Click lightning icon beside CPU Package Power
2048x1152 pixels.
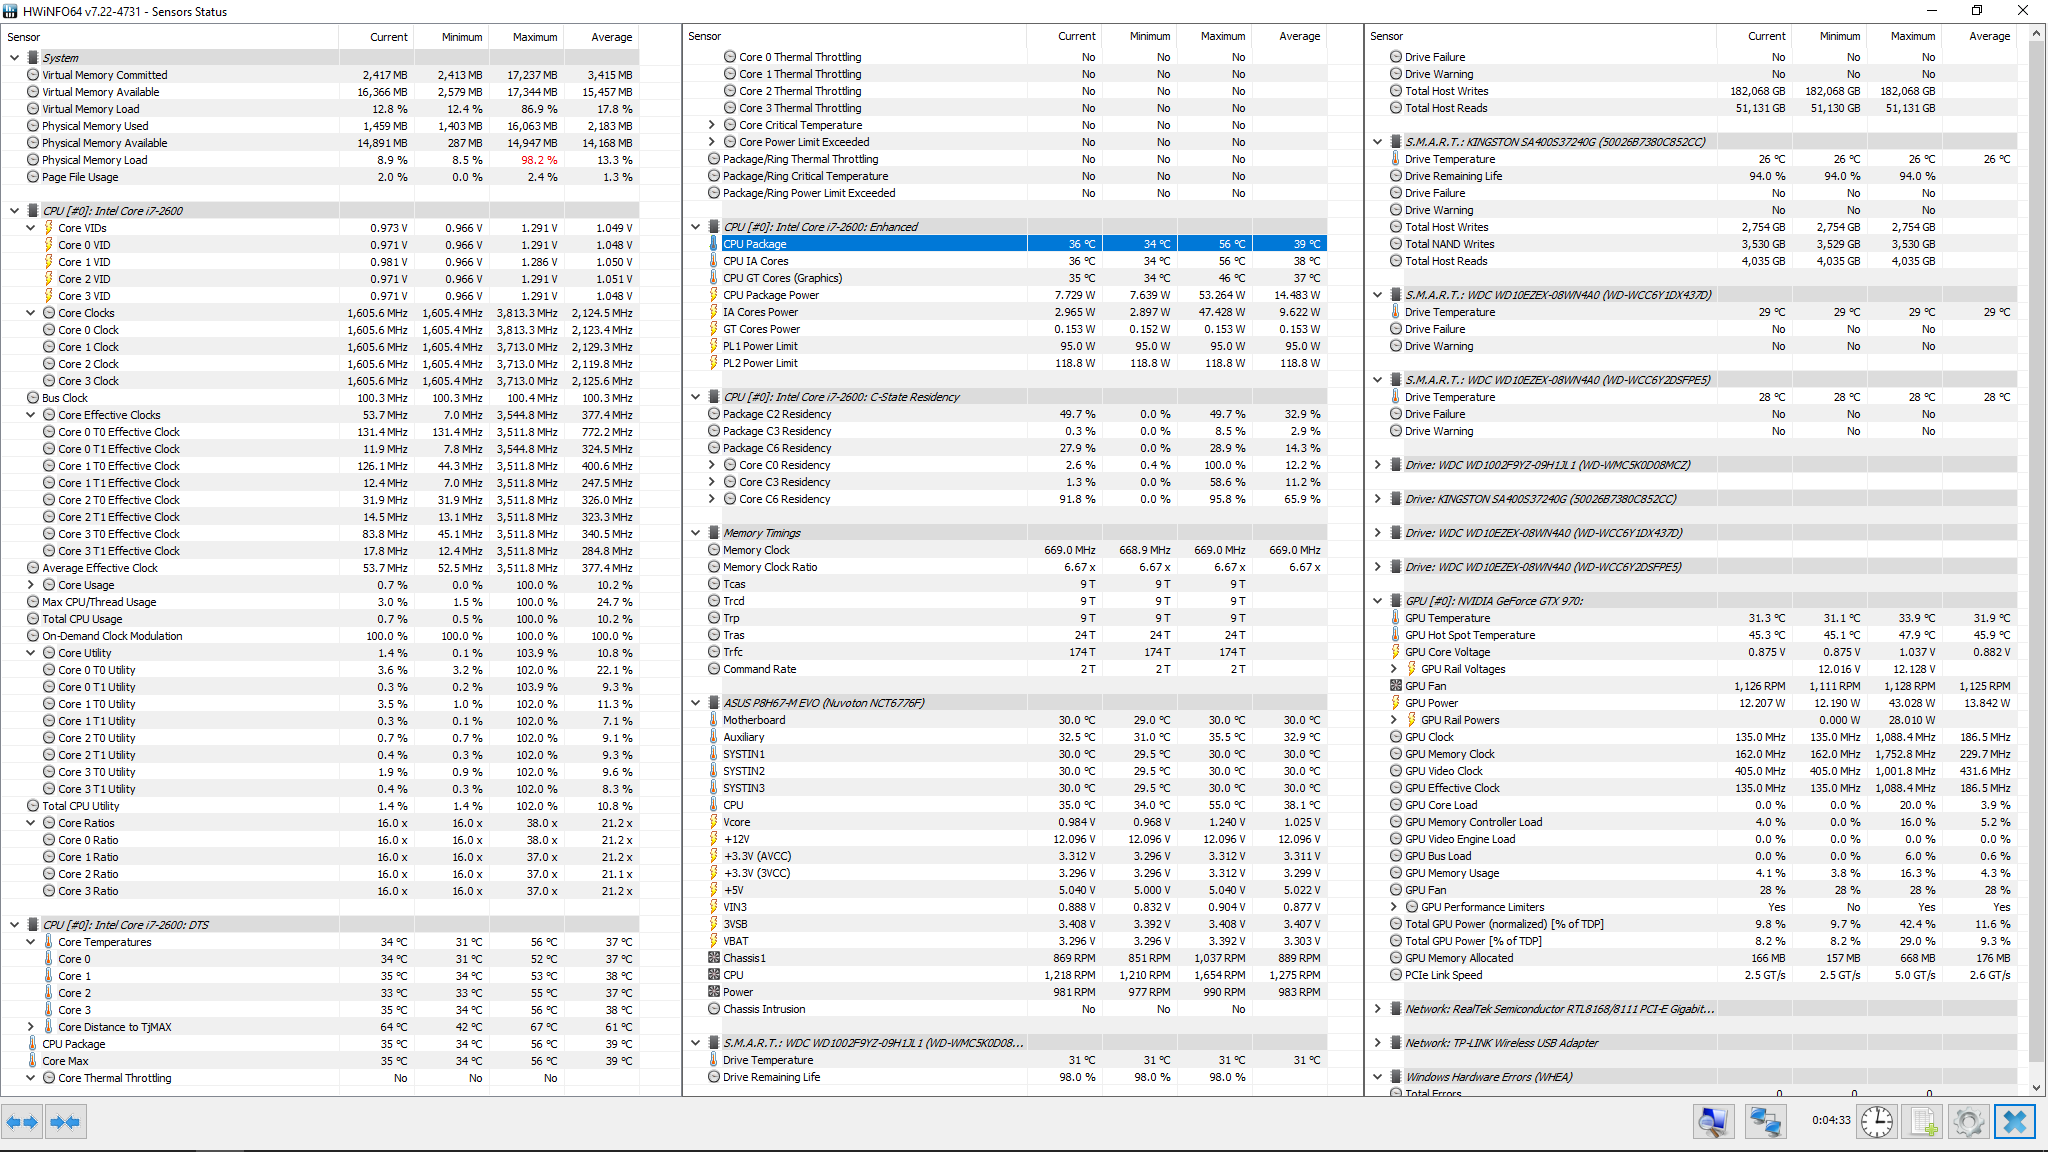point(714,295)
